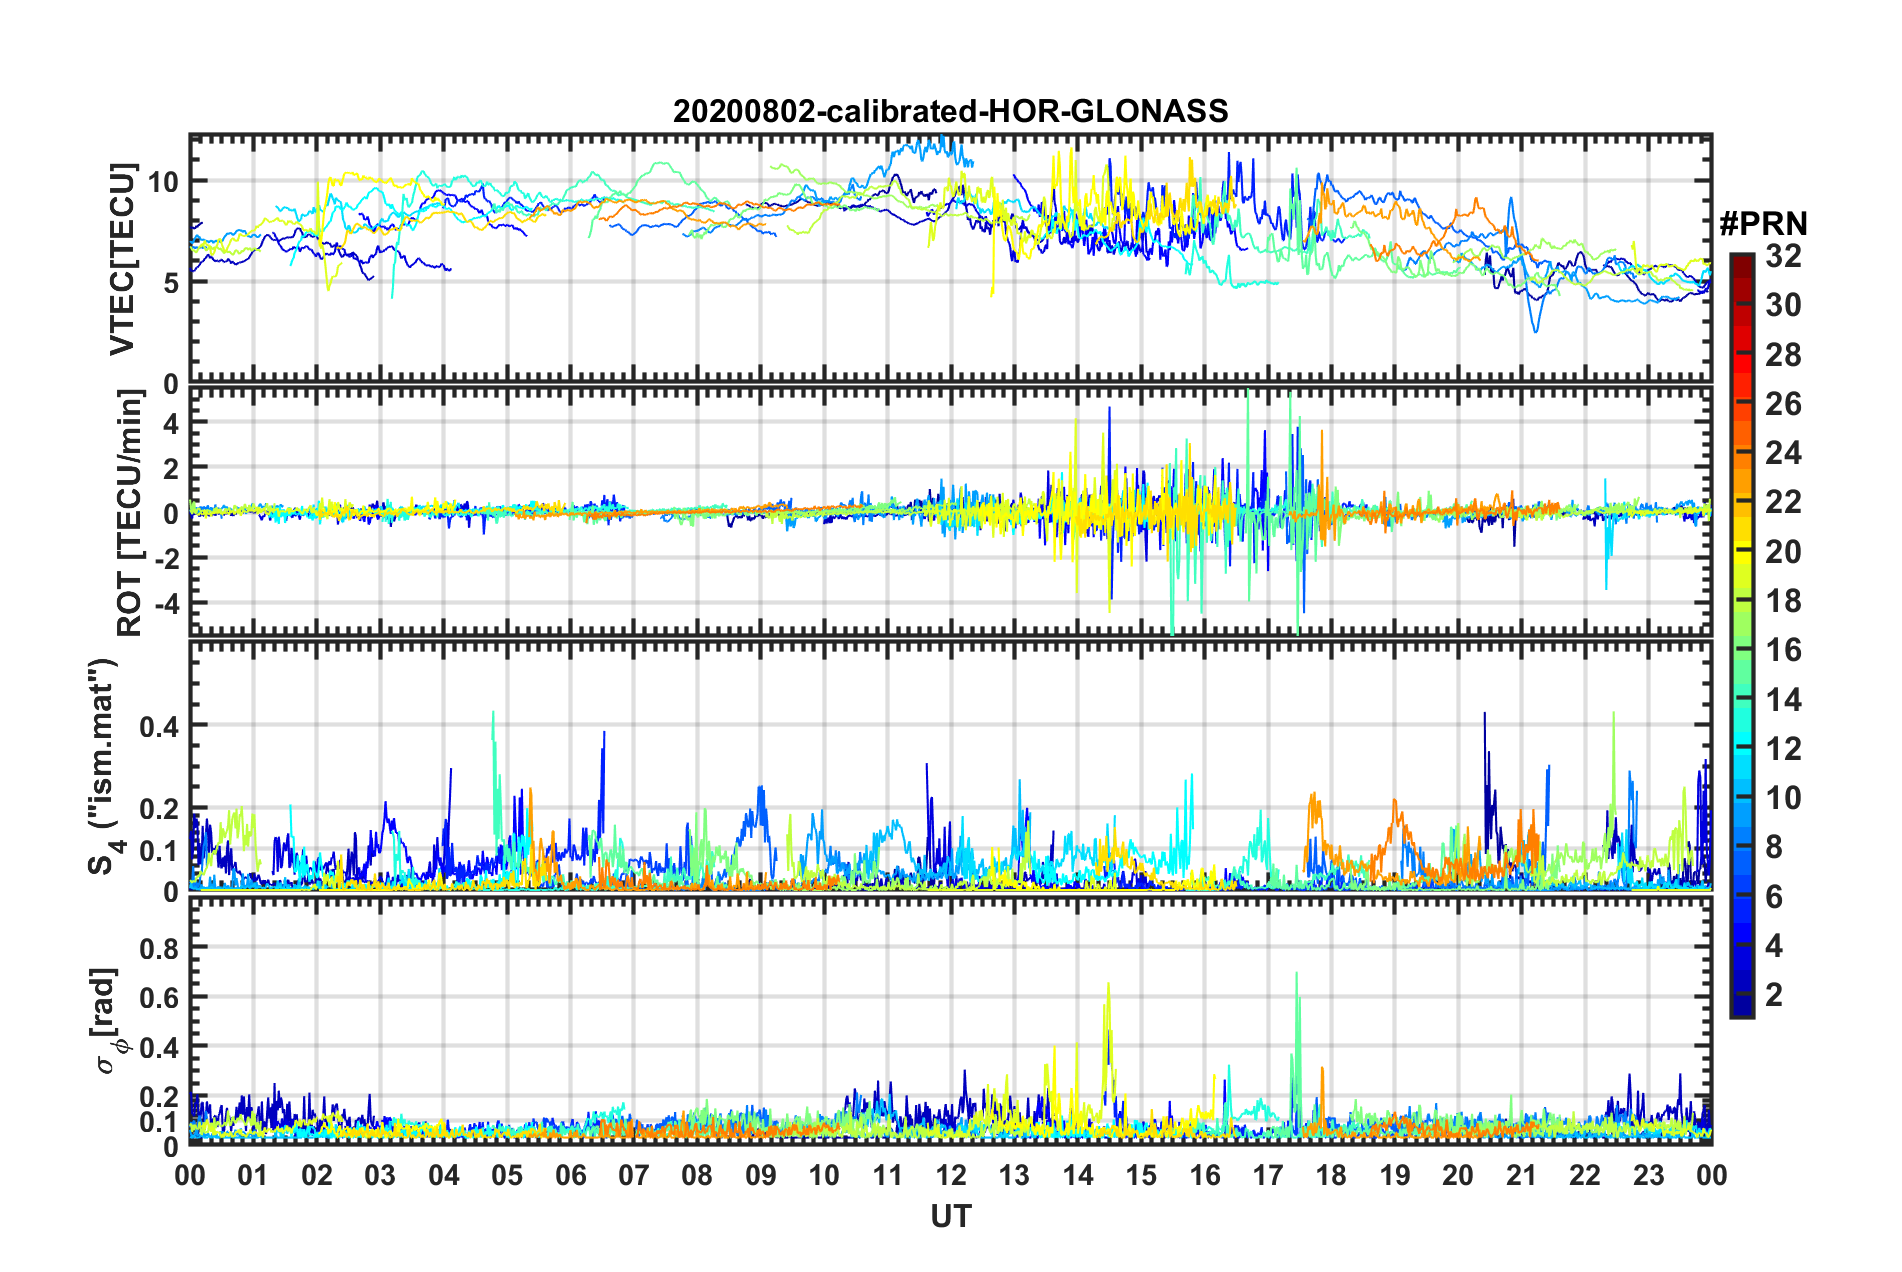Click the -4 tick on ROT axis
This screenshot has width=1902, height=1272.
(163, 604)
